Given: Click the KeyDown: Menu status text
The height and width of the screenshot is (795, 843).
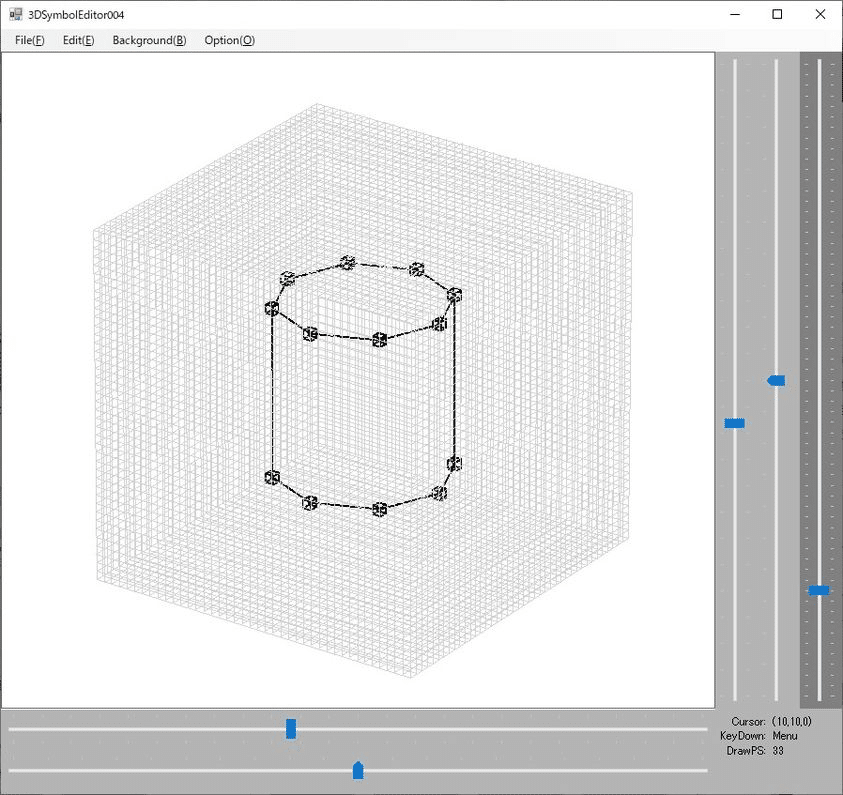Looking at the screenshot, I should [759, 736].
